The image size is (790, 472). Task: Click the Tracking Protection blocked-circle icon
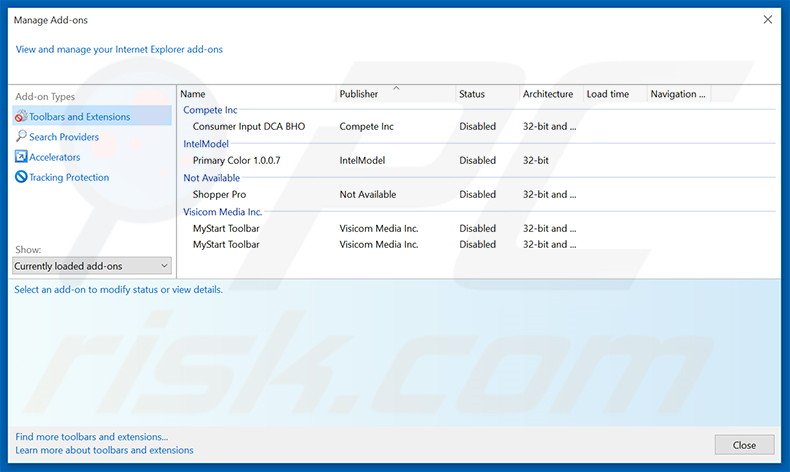pyautogui.click(x=21, y=177)
